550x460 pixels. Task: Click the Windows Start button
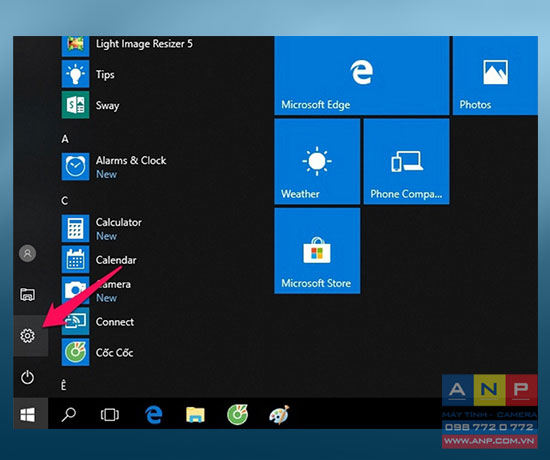tap(27, 415)
